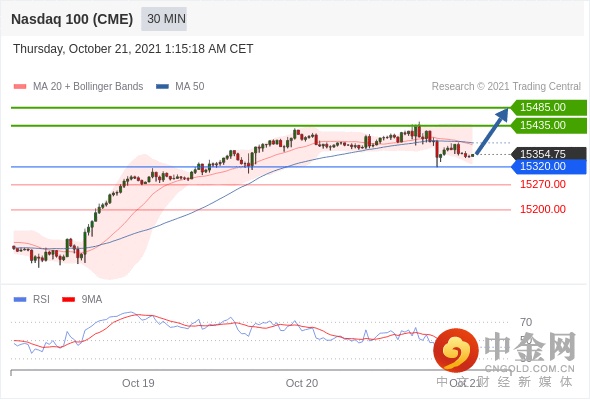
Task: Click the RSI 70 level label
Action: tap(526, 322)
